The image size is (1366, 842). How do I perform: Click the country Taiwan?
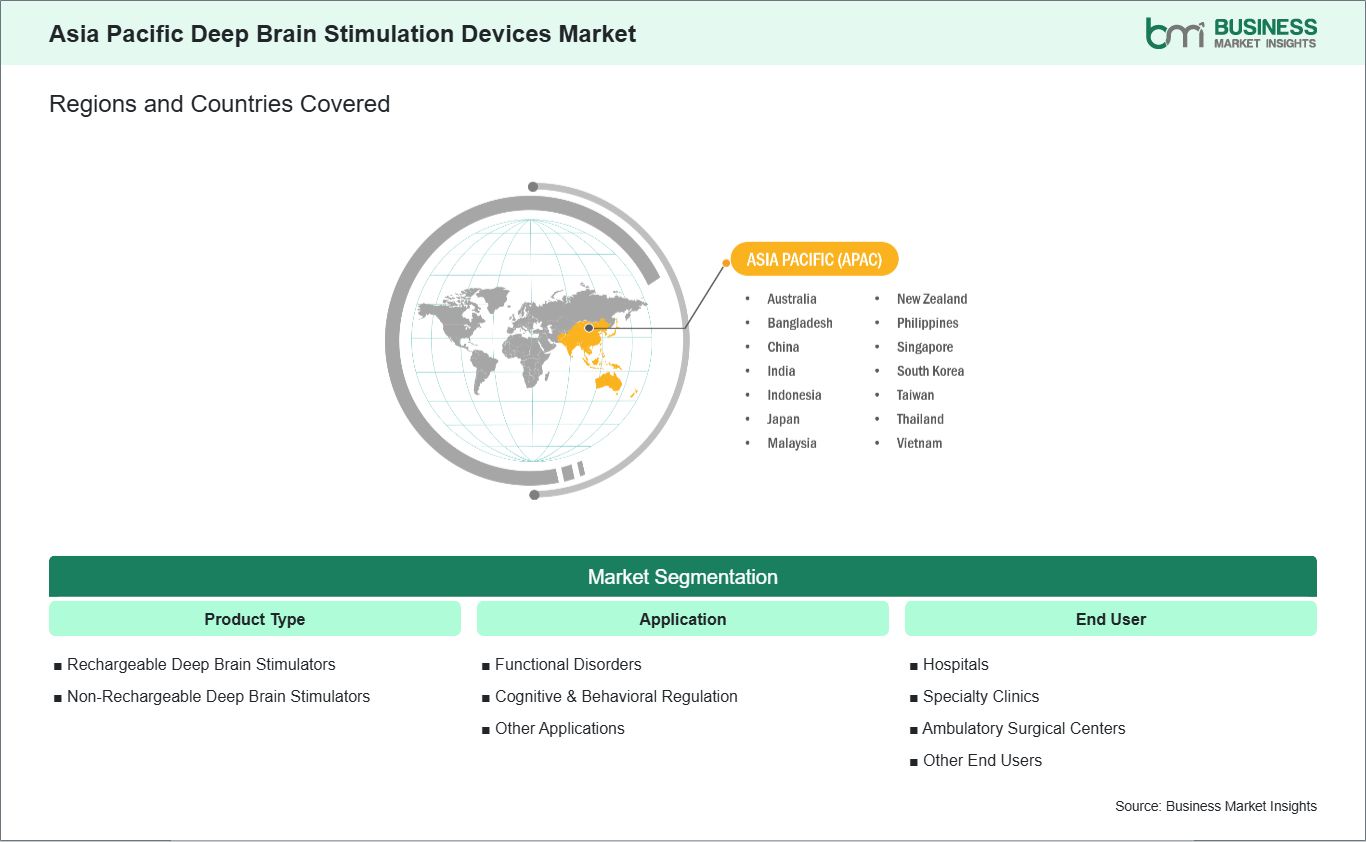click(916, 395)
